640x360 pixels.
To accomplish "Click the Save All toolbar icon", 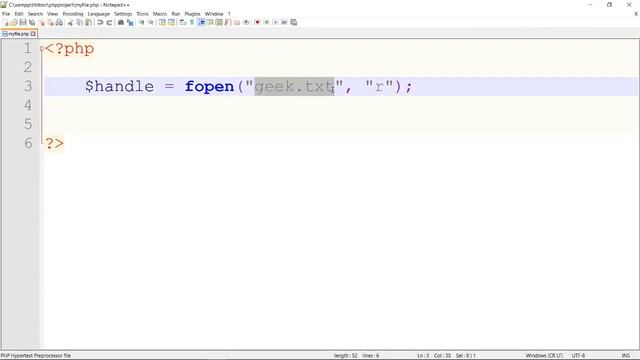I will tap(32, 22).
